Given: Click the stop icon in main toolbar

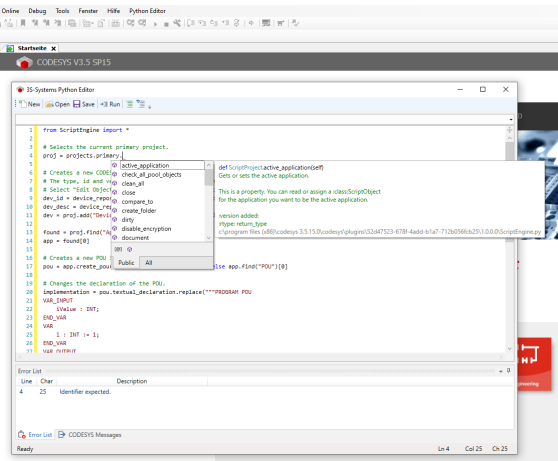Looking at the screenshot, I should (166, 24).
